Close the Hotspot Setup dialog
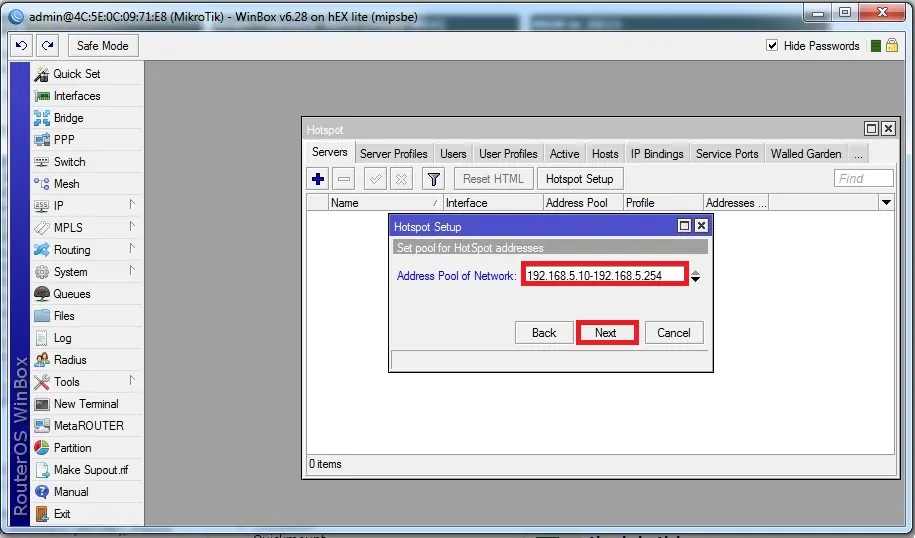The width and height of the screenshot is (915, 538). [x=701, y=226]
